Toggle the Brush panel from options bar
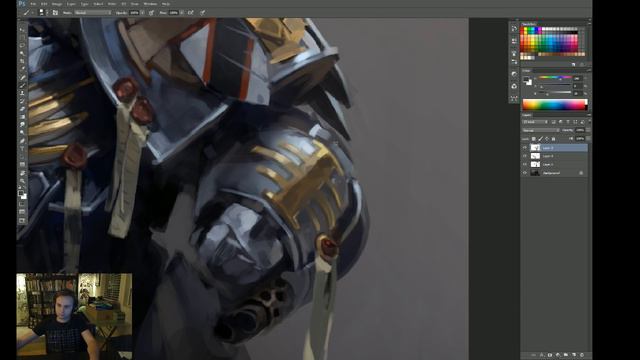This screenshot has height=360, width=640. click(55, 13)
